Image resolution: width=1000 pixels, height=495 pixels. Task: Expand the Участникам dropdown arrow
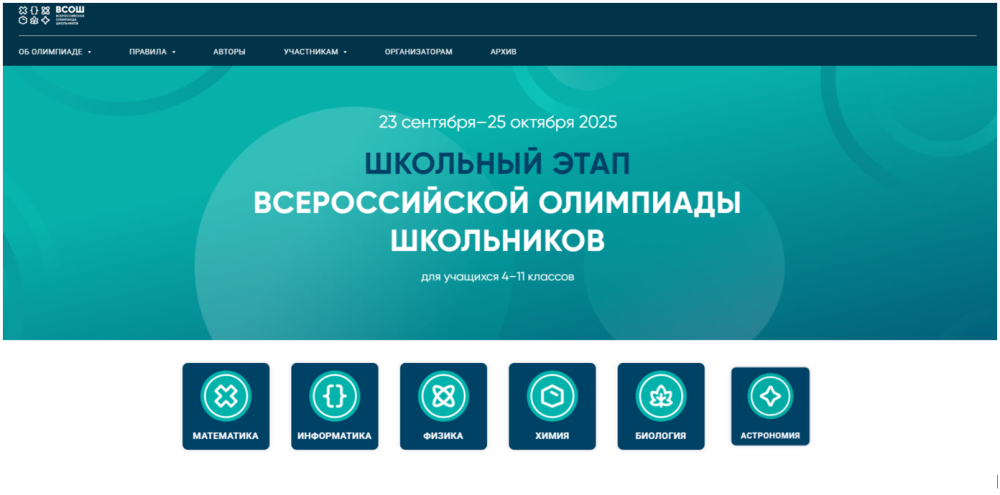[x=346, y=52]
